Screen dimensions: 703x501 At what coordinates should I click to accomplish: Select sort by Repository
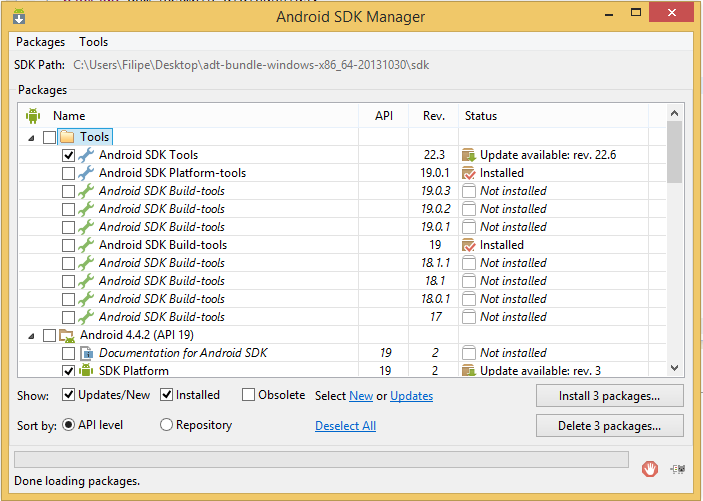166,425
